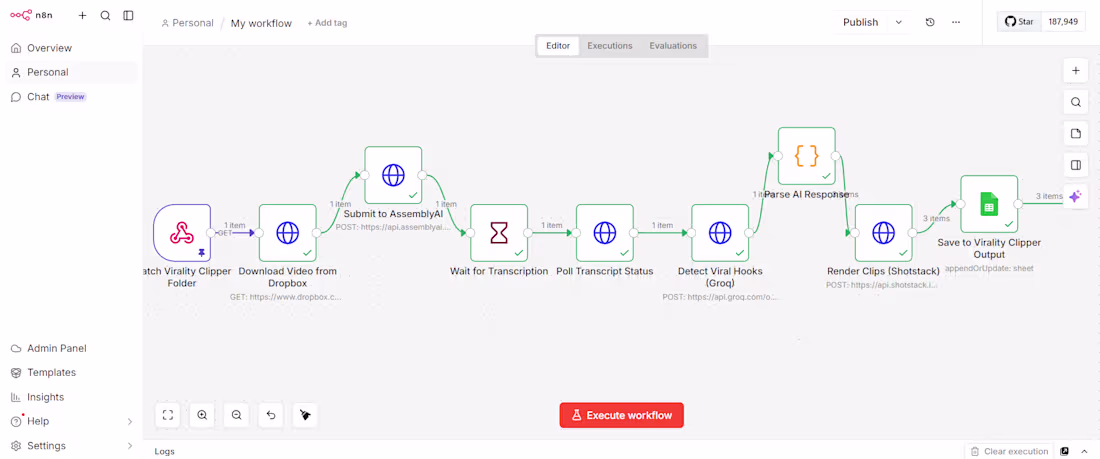Viewport: 1100px width, 459px height.
Task: Click the POST api.assemblyai subtitle
Action: [x=393, y=227]
